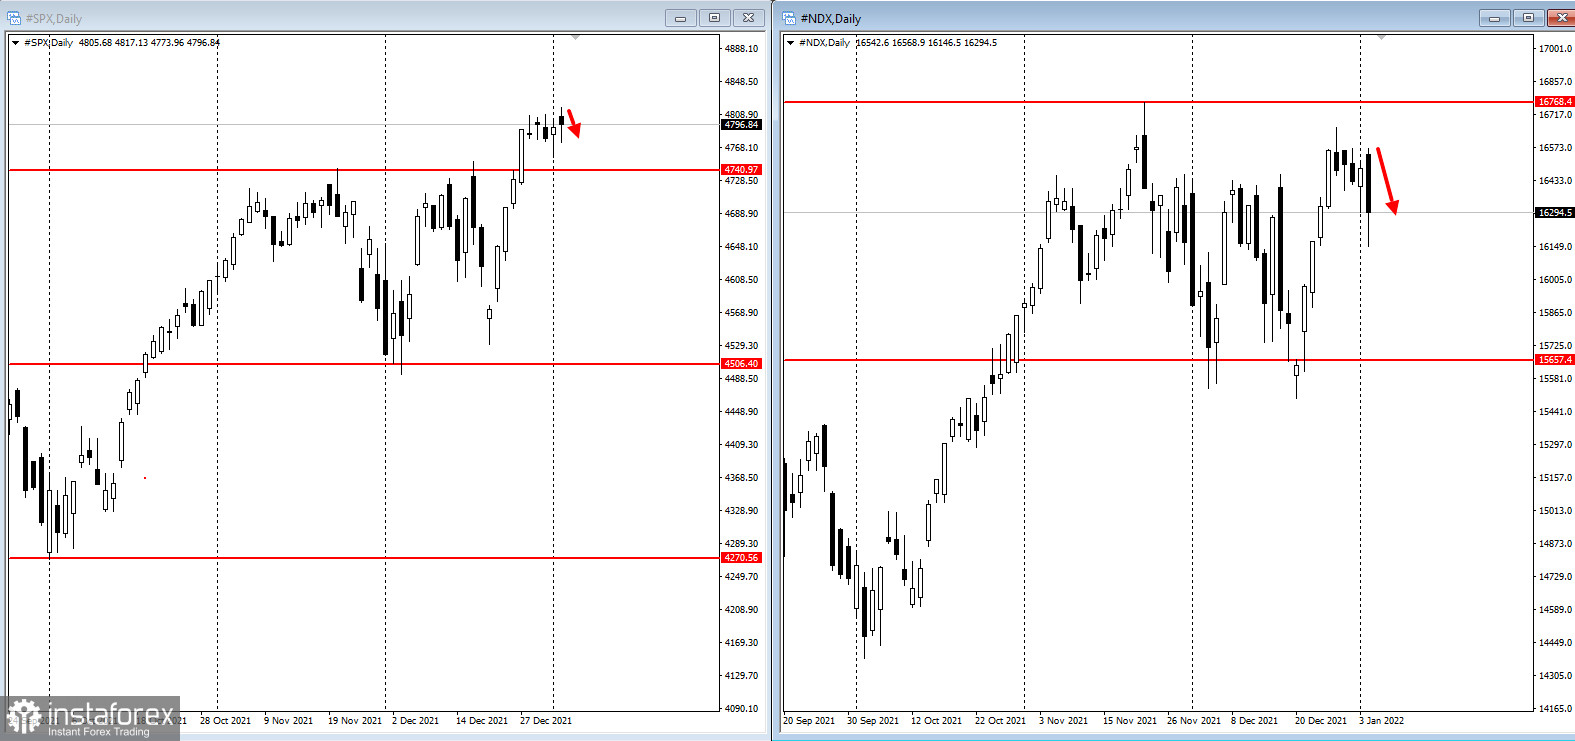Select the 4740.97 red level label on SPX
Image resolution: width=1575 pixels, height=741 pixels.
741,170
